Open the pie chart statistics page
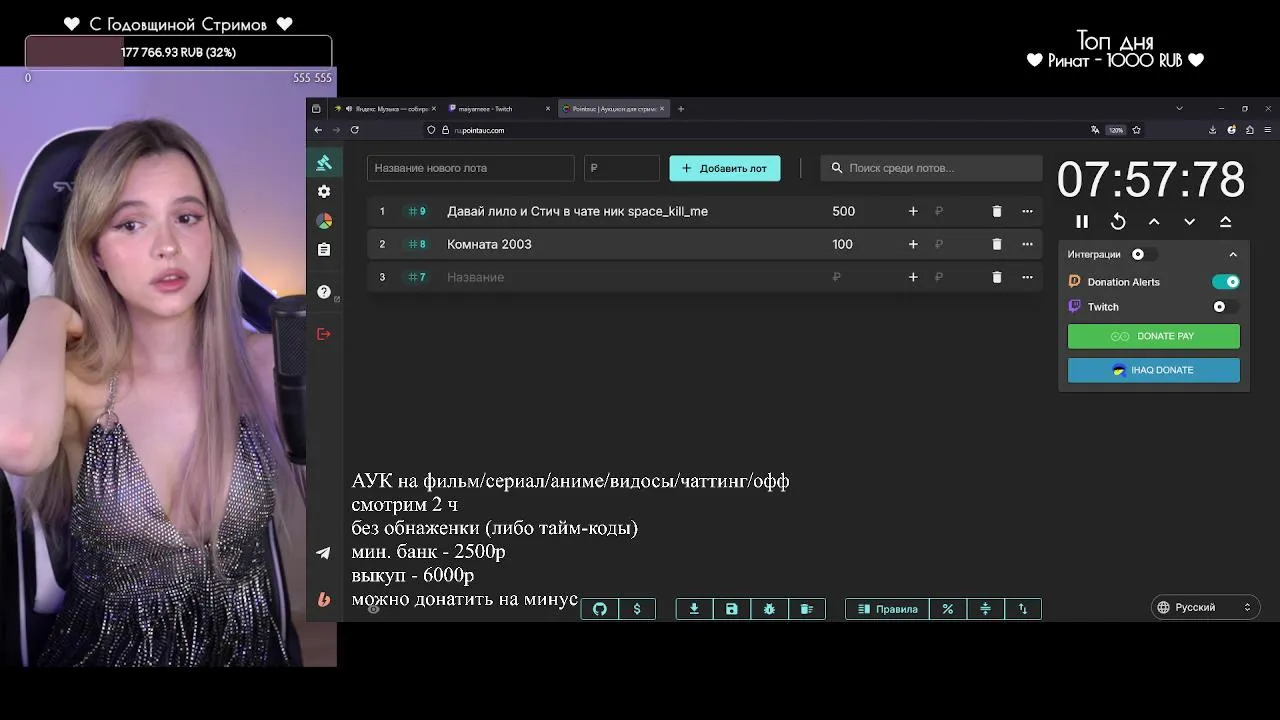The height and width of the screenshot is (720, 1280). [x=324, y=220]
